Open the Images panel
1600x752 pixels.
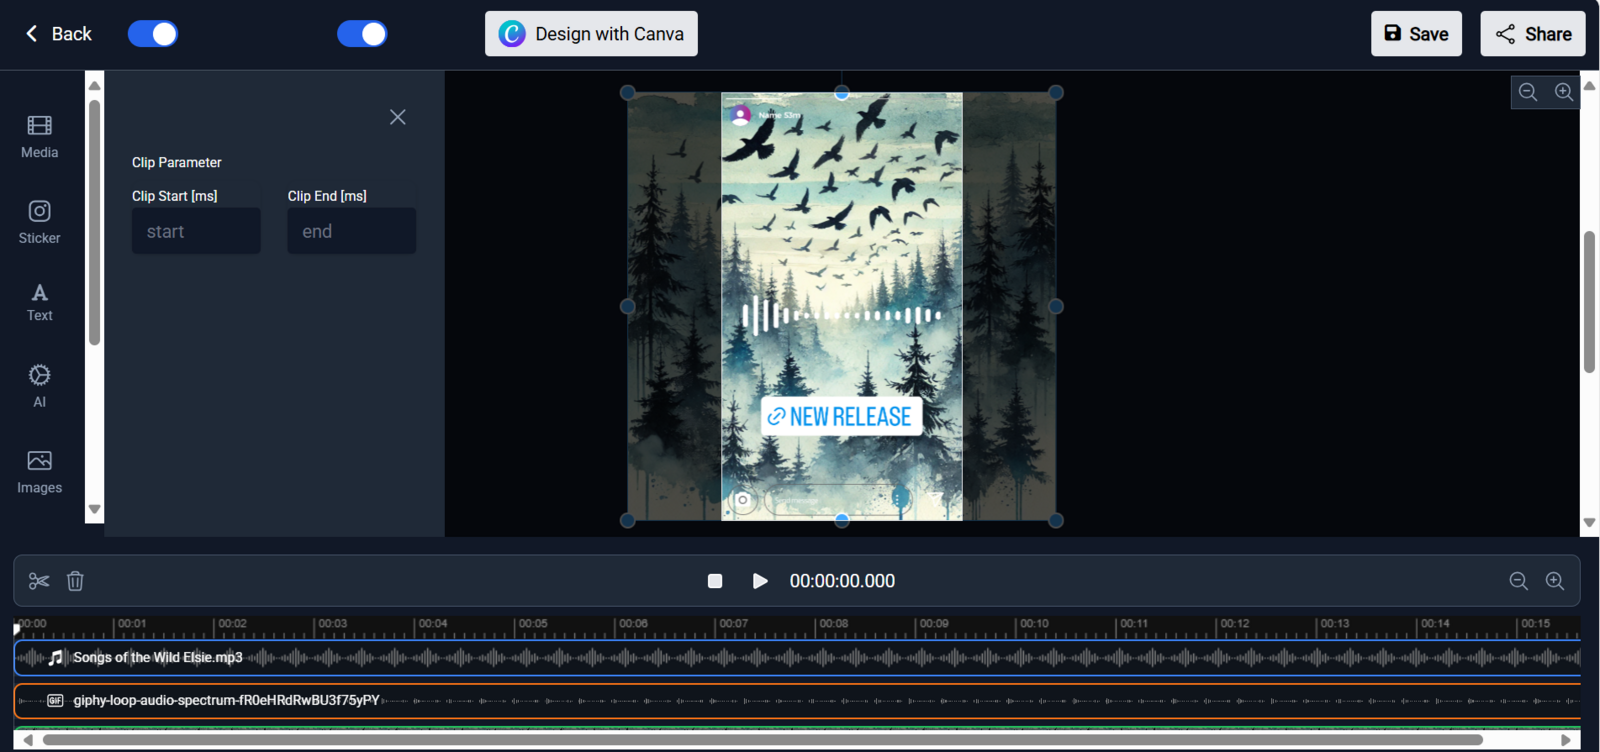tap(40, 472)
